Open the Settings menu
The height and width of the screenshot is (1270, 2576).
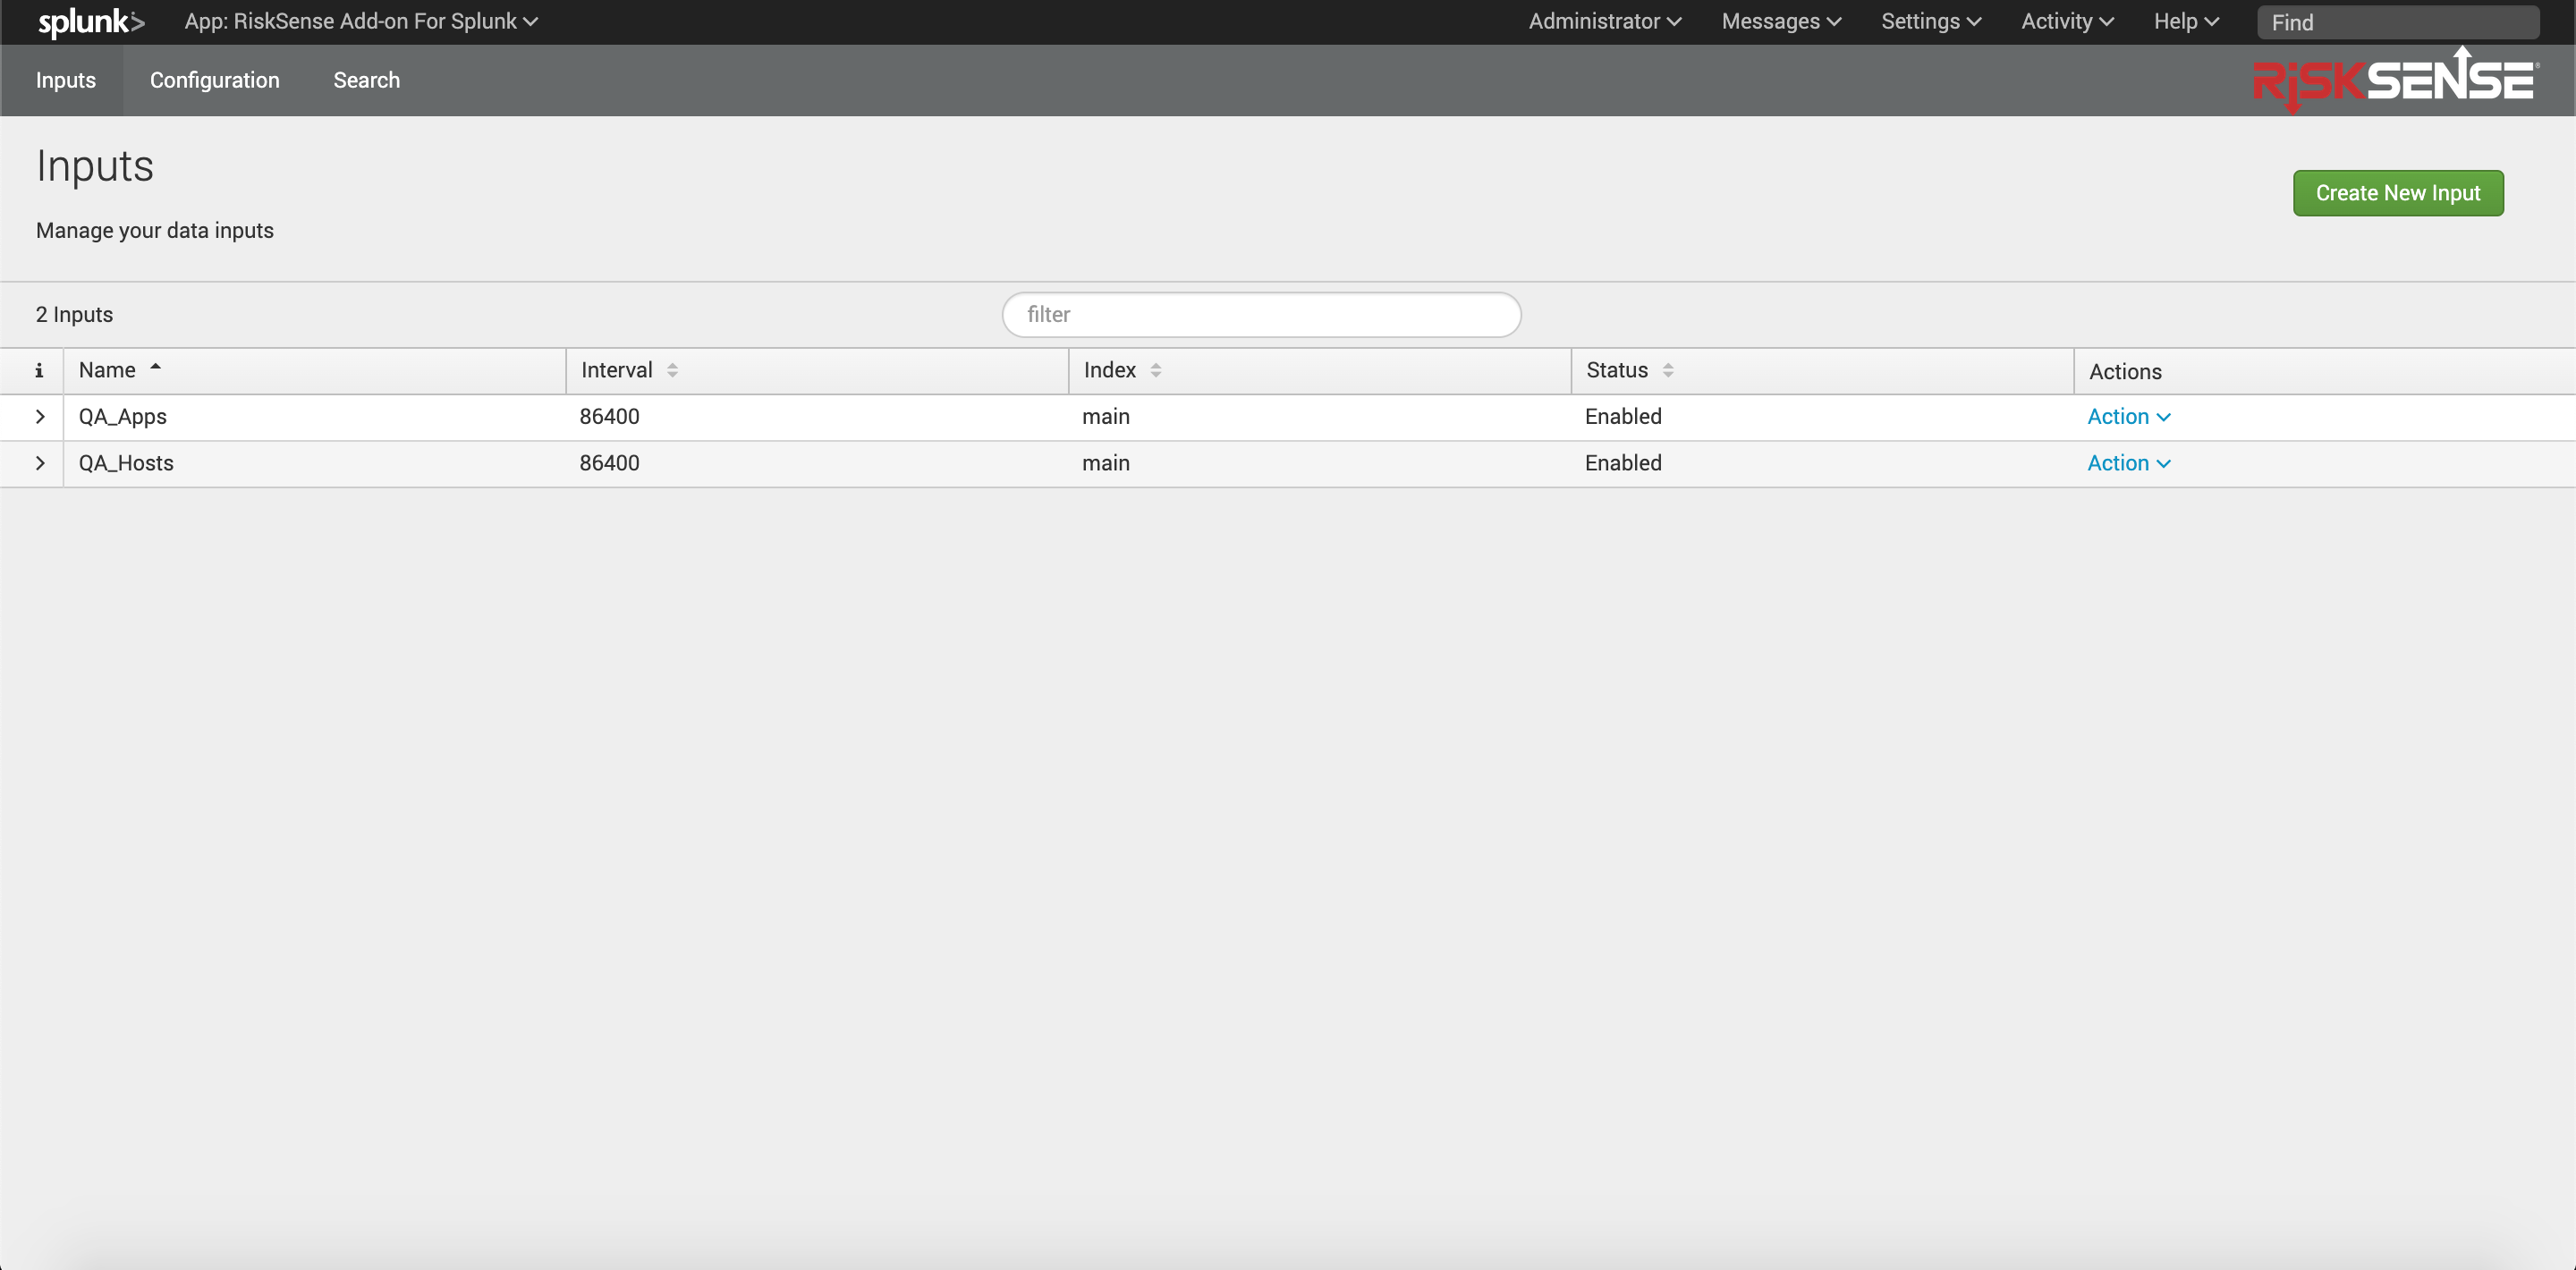pyautogui.click(x=1931, y=22)
